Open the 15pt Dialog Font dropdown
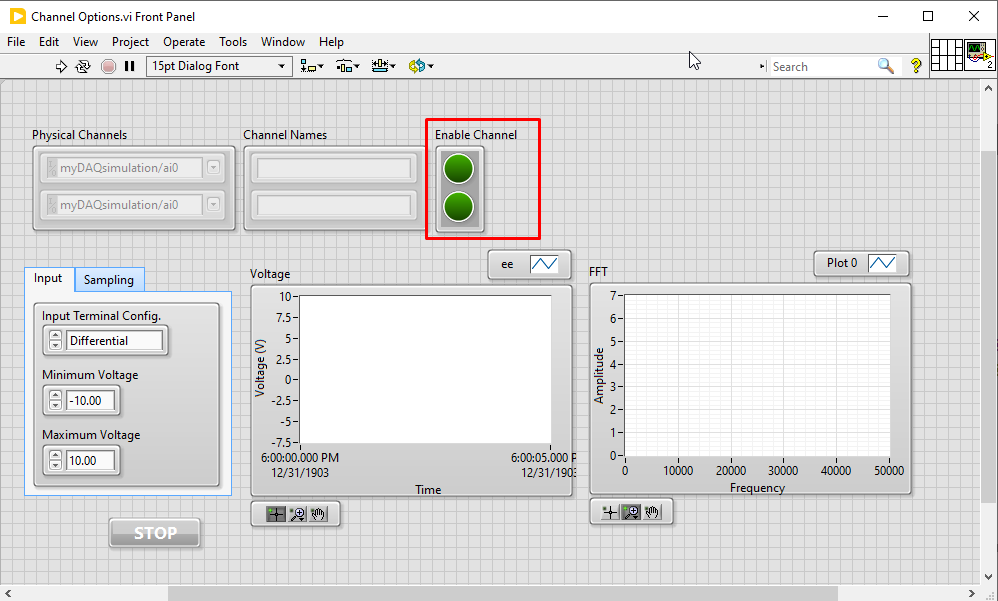The height and width of the screenshot is (601, 998). [x=219, y=66]
